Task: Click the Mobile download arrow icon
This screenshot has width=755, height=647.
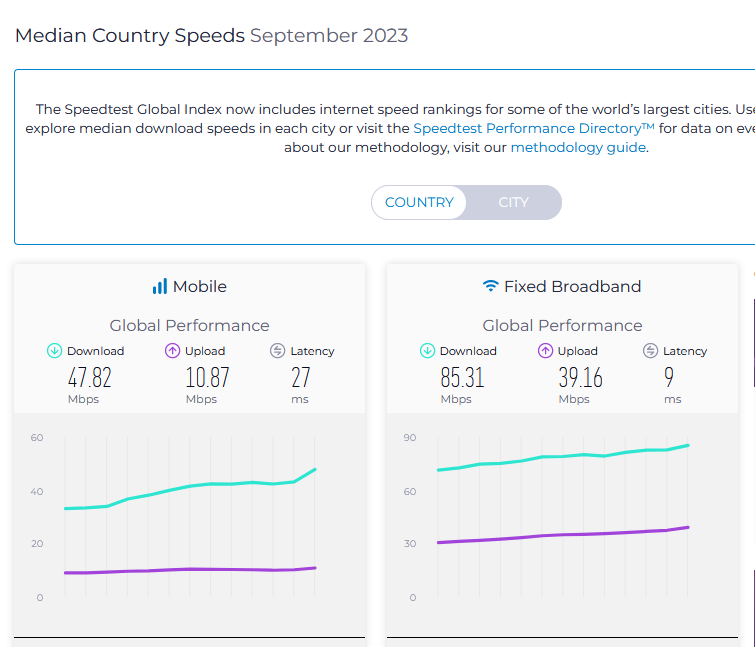Action: click(54, 351)
